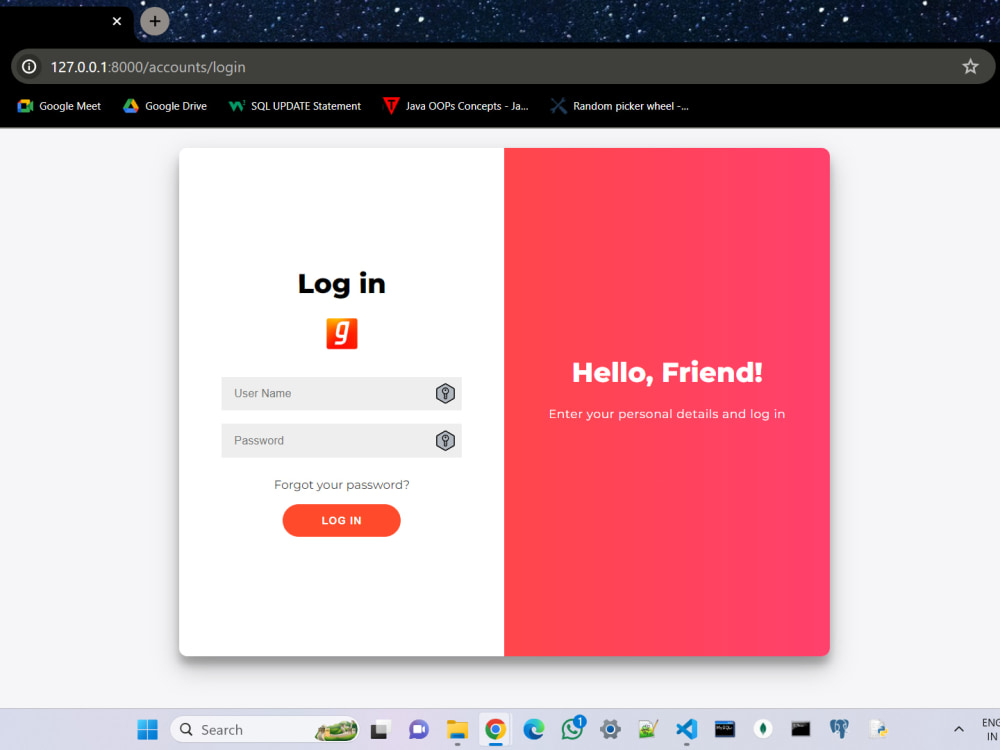Click the password manager key icon in User Name field
This screenshot has width=1000, height=750.
445,393
